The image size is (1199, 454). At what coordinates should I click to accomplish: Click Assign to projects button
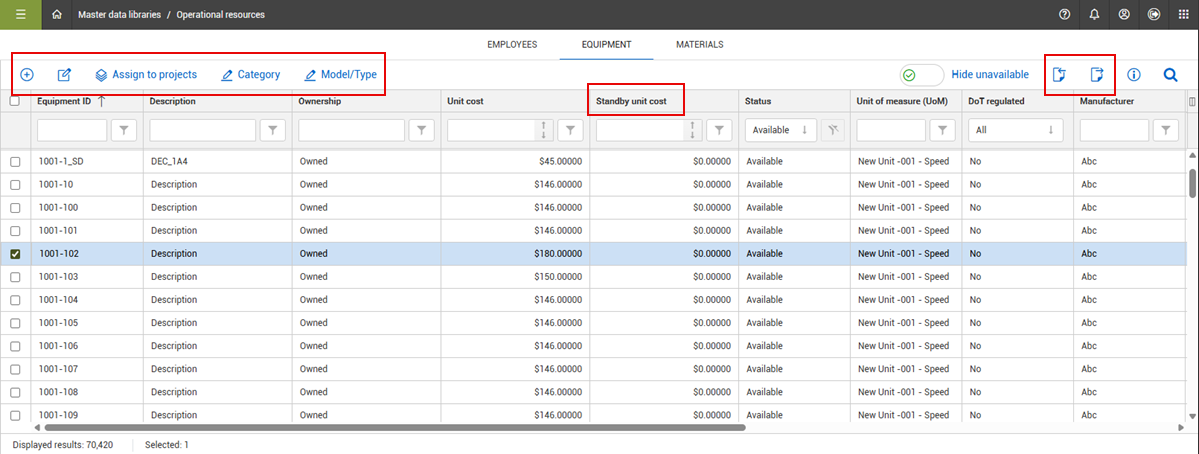[146, 75]
